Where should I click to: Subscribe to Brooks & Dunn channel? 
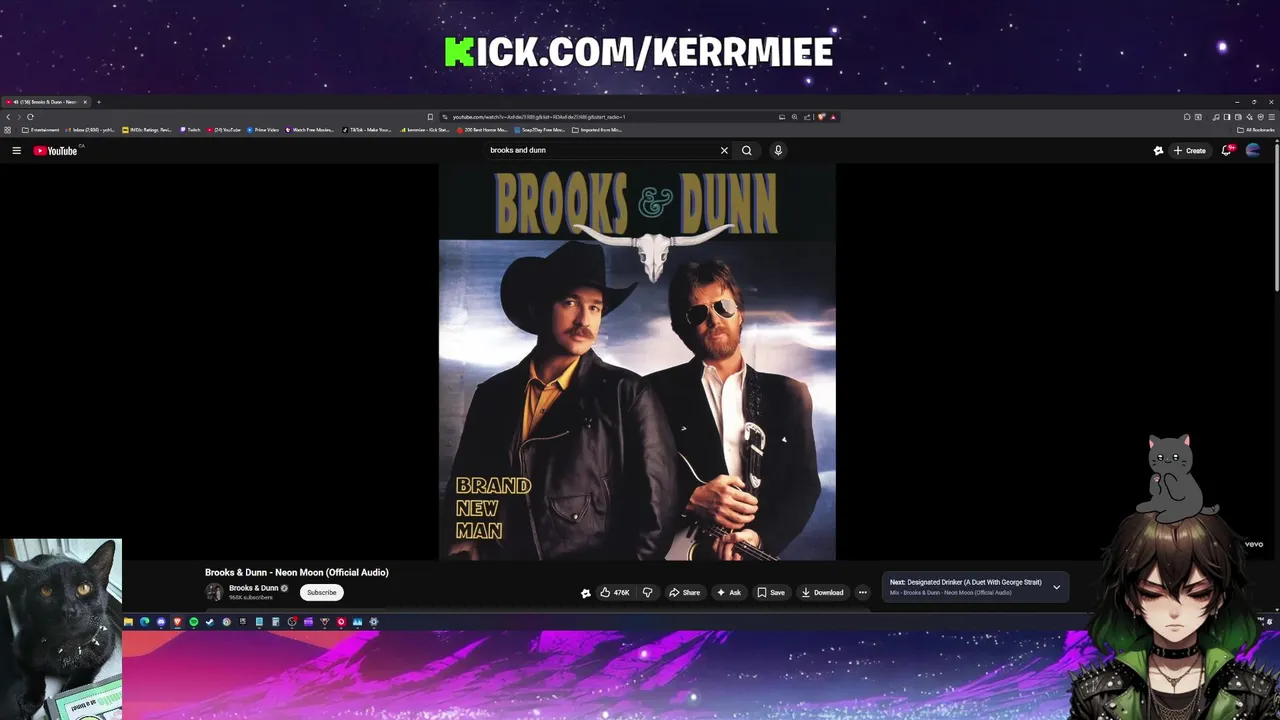tap(322, 592)
